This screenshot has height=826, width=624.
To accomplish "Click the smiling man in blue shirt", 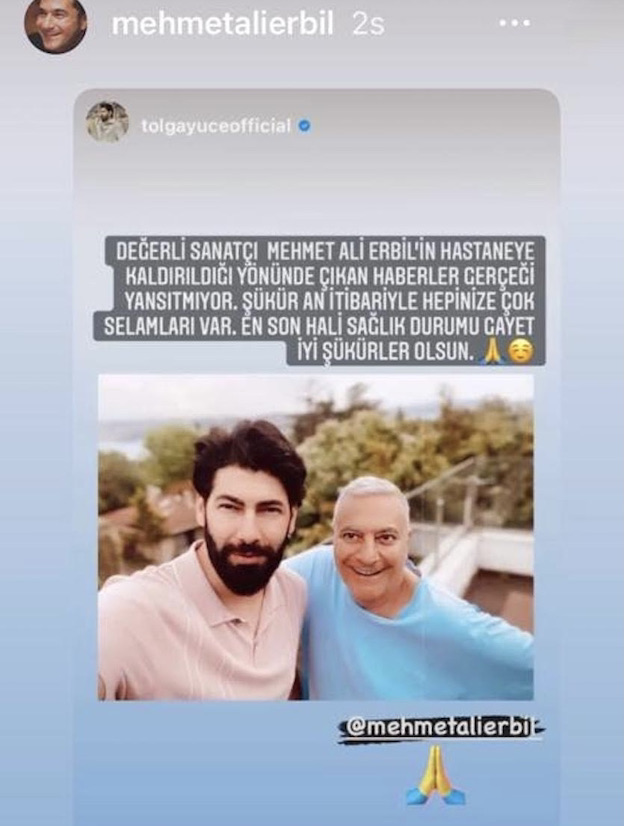I will pyautogui.click(x=405, y=590).
